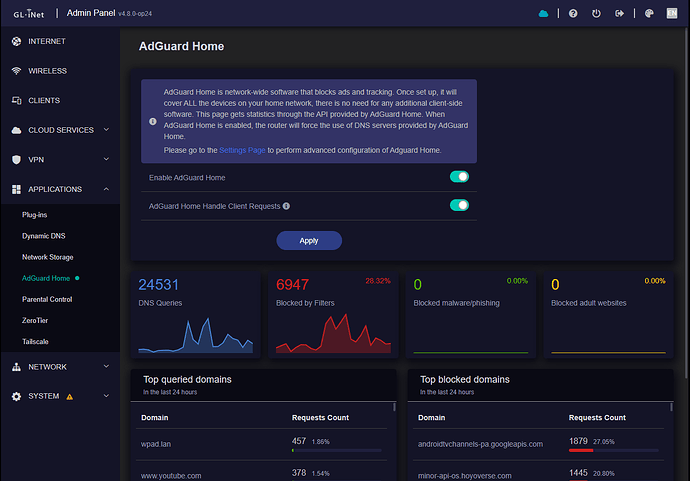Expand the Network menu chevron

click(x=106, y=367)
